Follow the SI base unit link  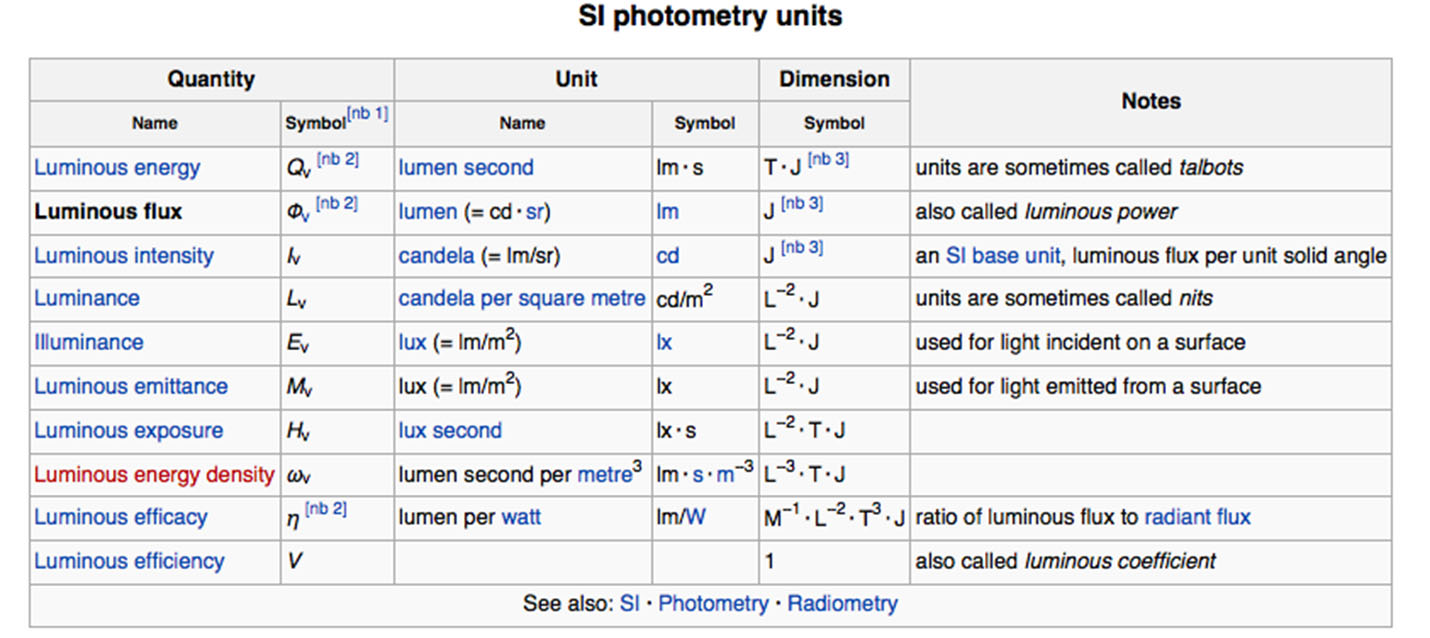pos(1004,255)
